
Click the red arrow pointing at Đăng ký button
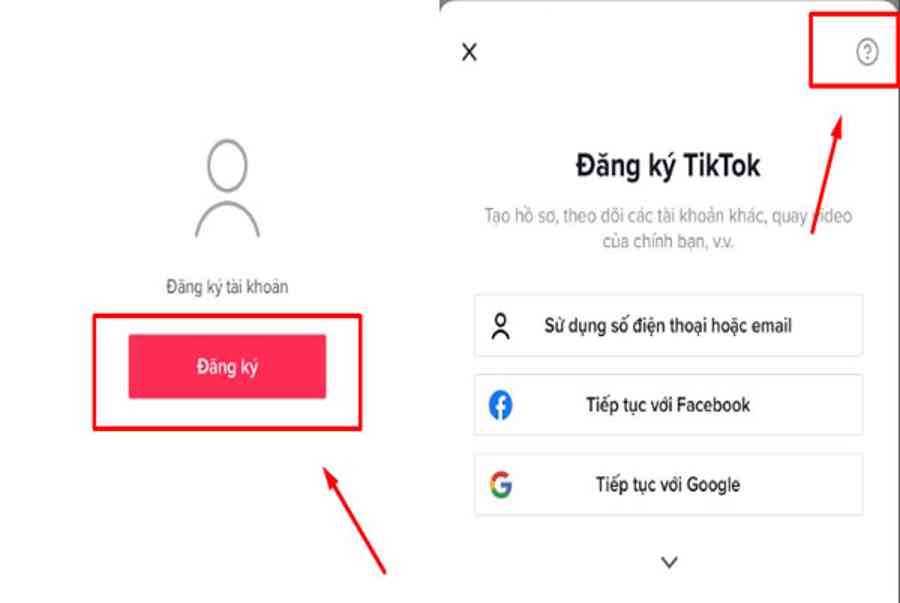(x=354, y=520)
